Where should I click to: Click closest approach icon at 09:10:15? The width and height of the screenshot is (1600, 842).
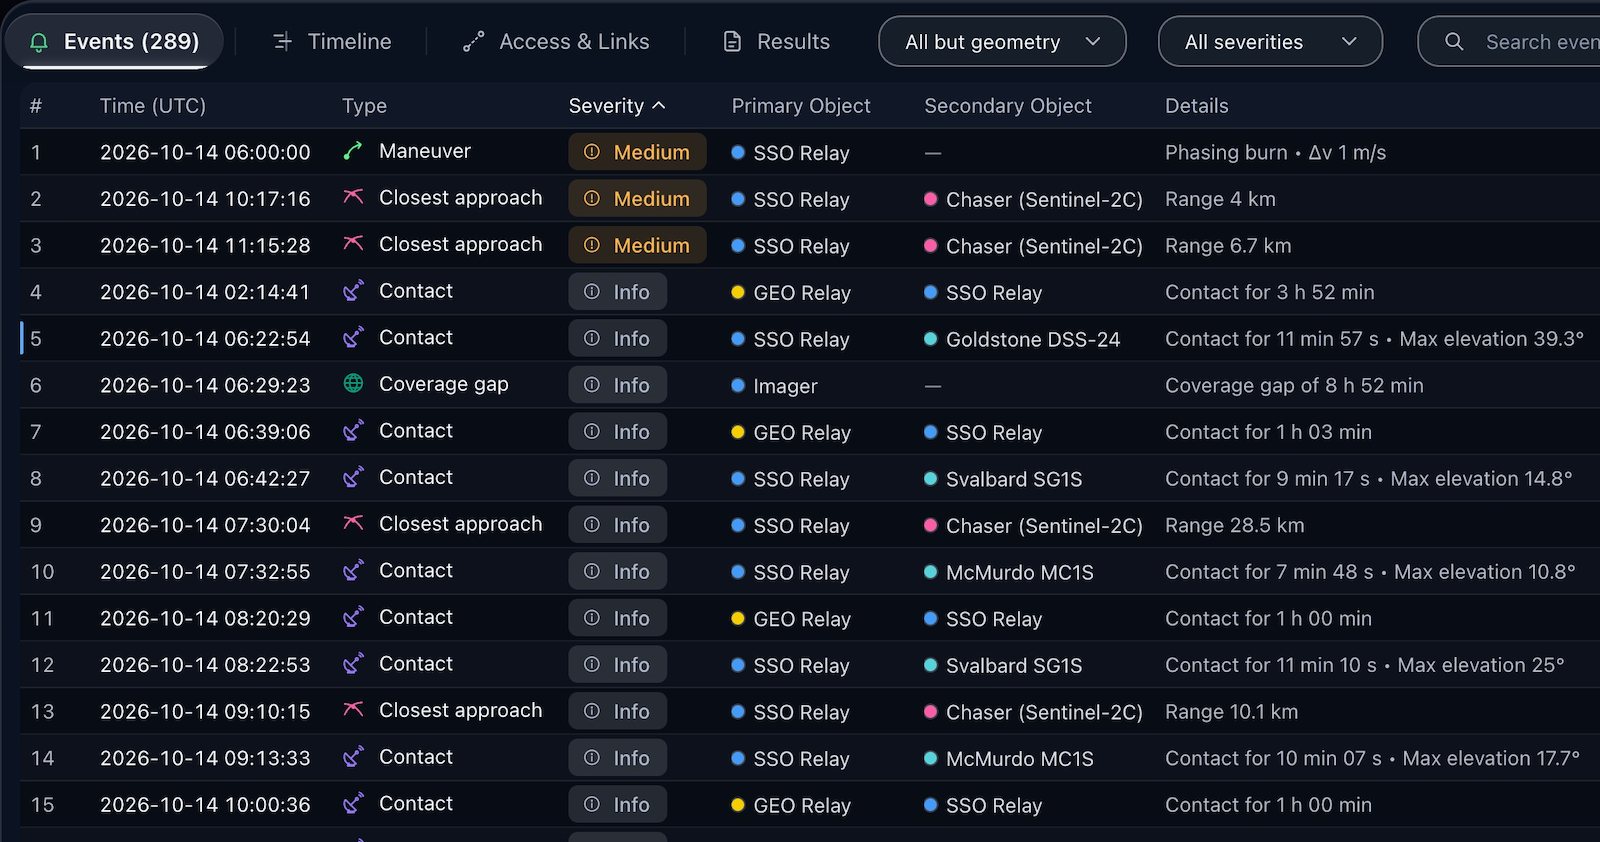click(x=353, y=709)
